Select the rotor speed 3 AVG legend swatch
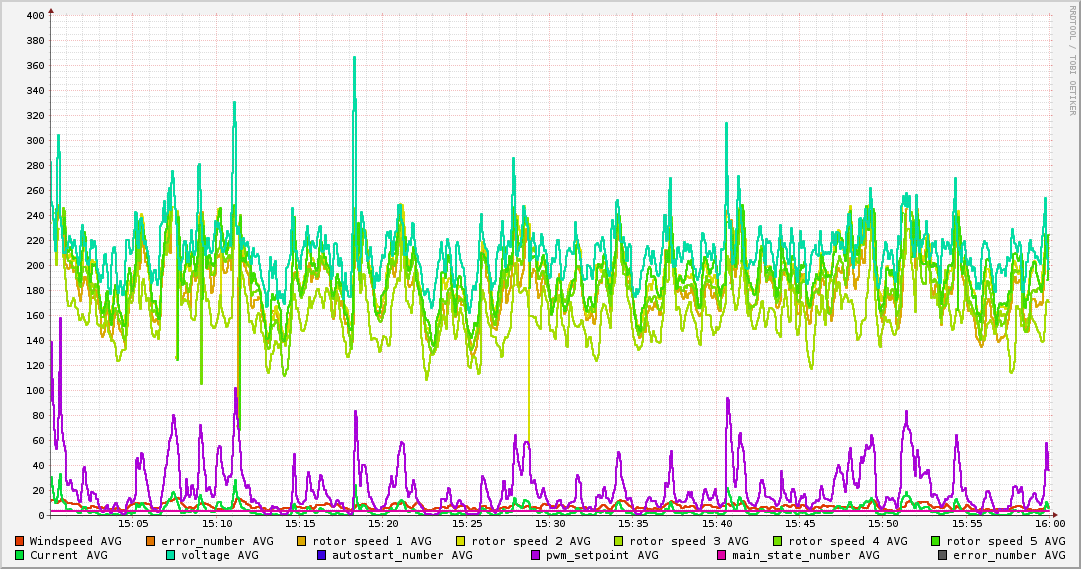The image size is (1081, 569). click(618, 541)
